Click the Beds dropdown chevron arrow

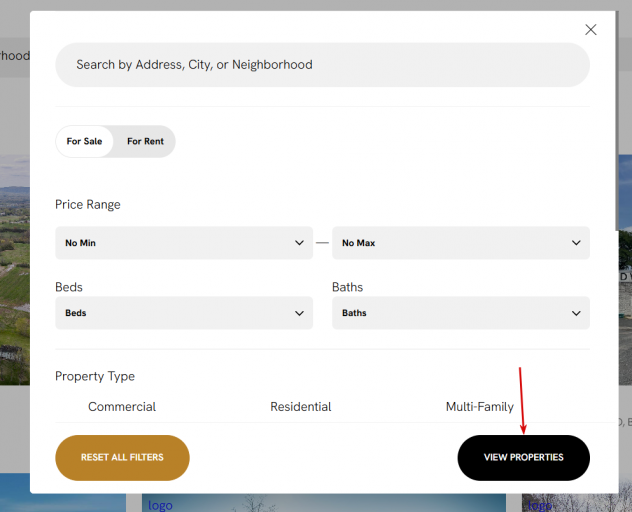[x=299, y=313]
